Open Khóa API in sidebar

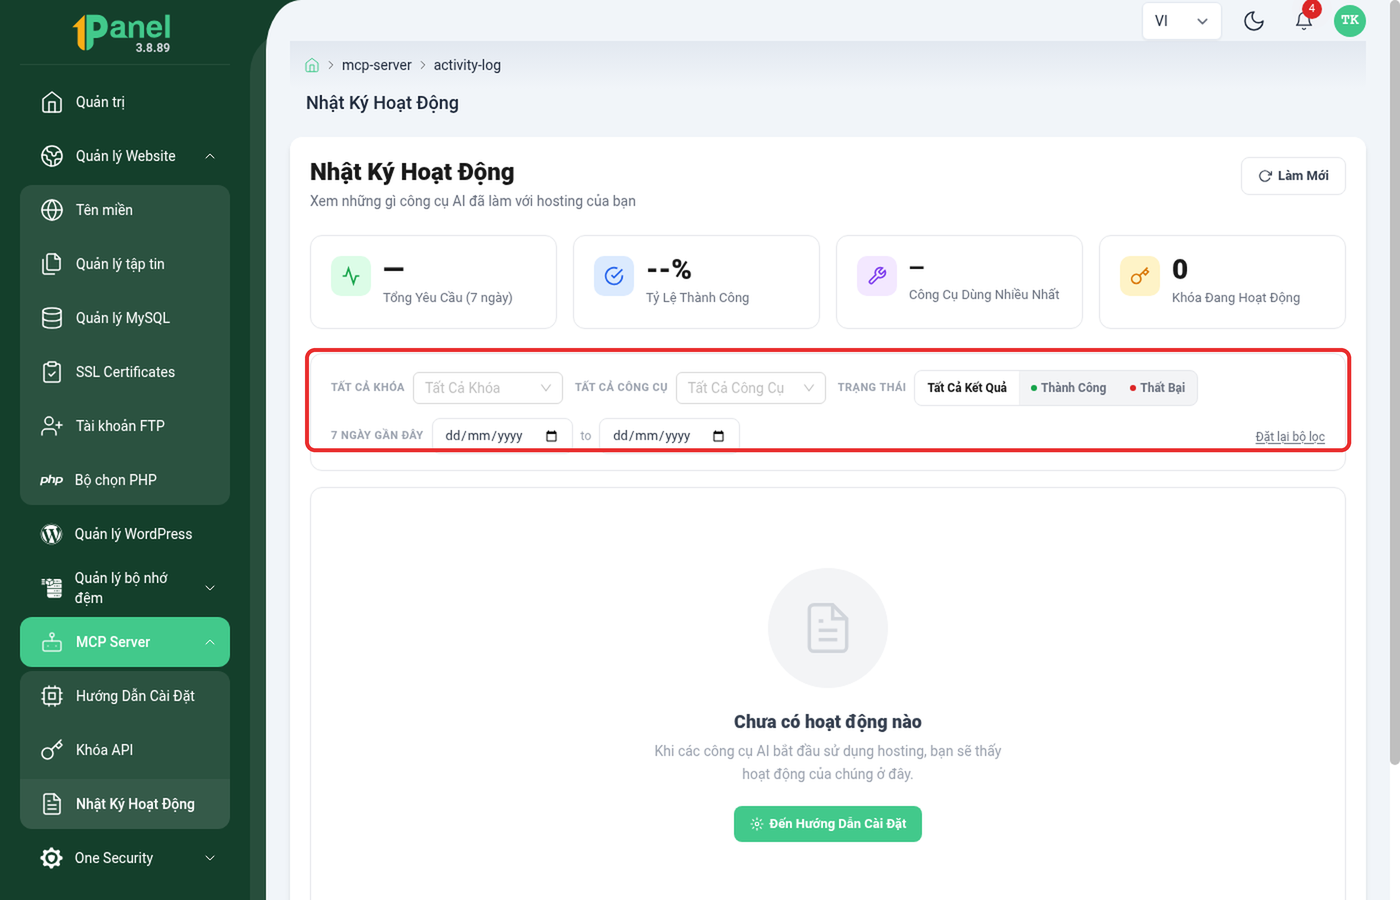125,750
